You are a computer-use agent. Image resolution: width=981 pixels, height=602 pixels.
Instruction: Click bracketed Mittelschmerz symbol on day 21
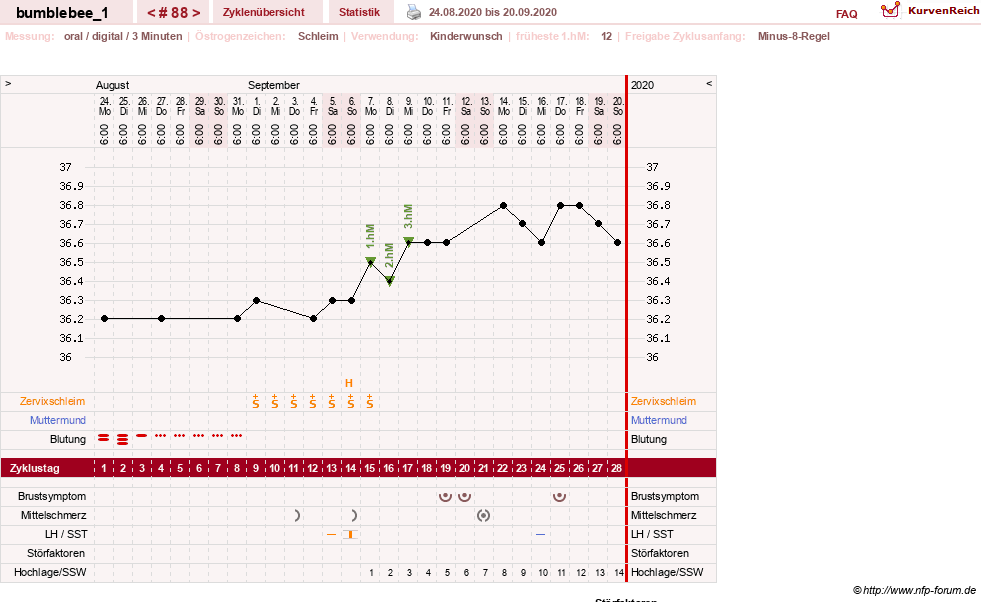tap(483, 516)
